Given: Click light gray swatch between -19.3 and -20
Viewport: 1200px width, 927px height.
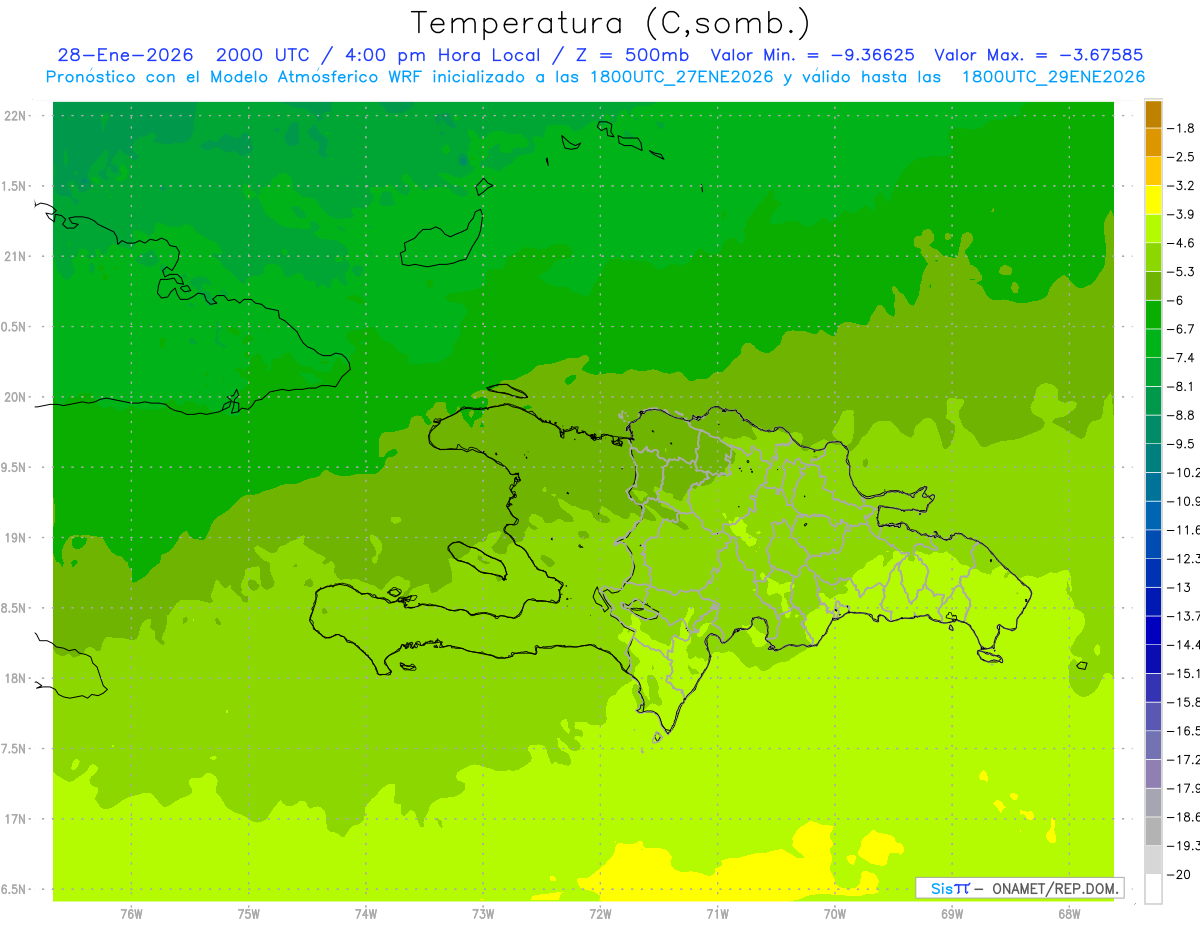Looking at the screenshot, I should click(x=1153, y=860).
